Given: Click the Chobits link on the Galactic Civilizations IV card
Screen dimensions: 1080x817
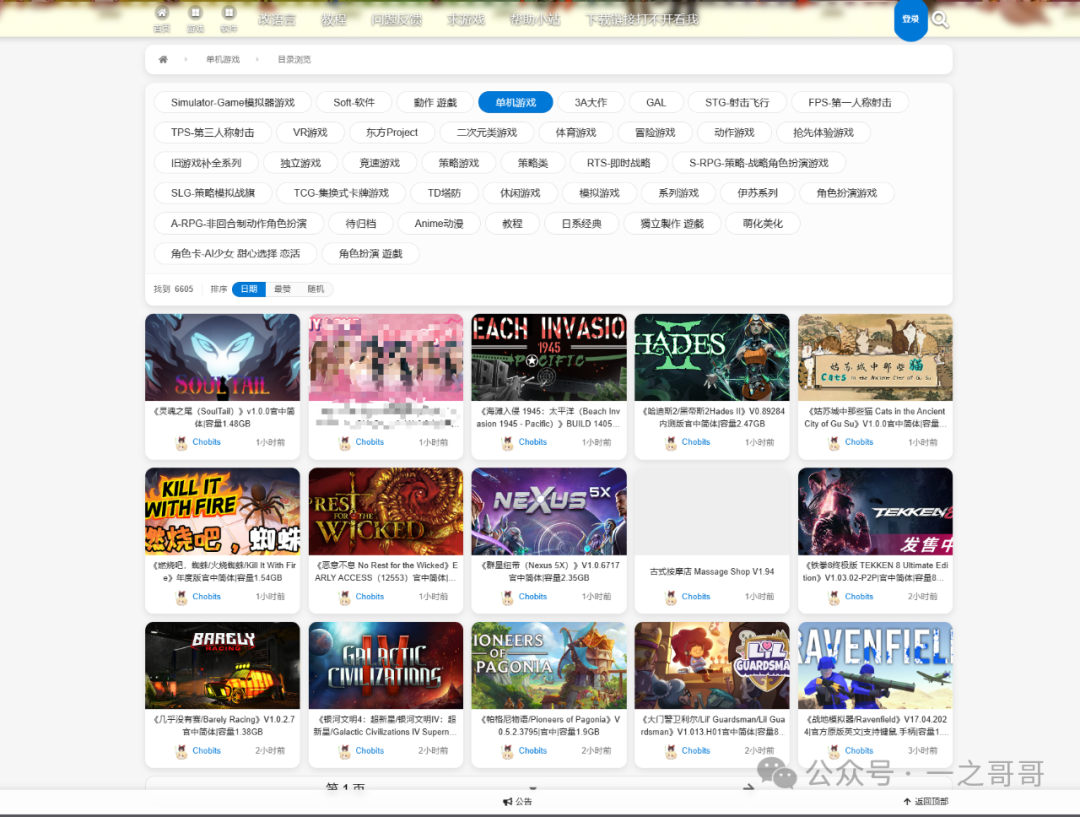Looking at the screenshot, I should coord(370,751).
